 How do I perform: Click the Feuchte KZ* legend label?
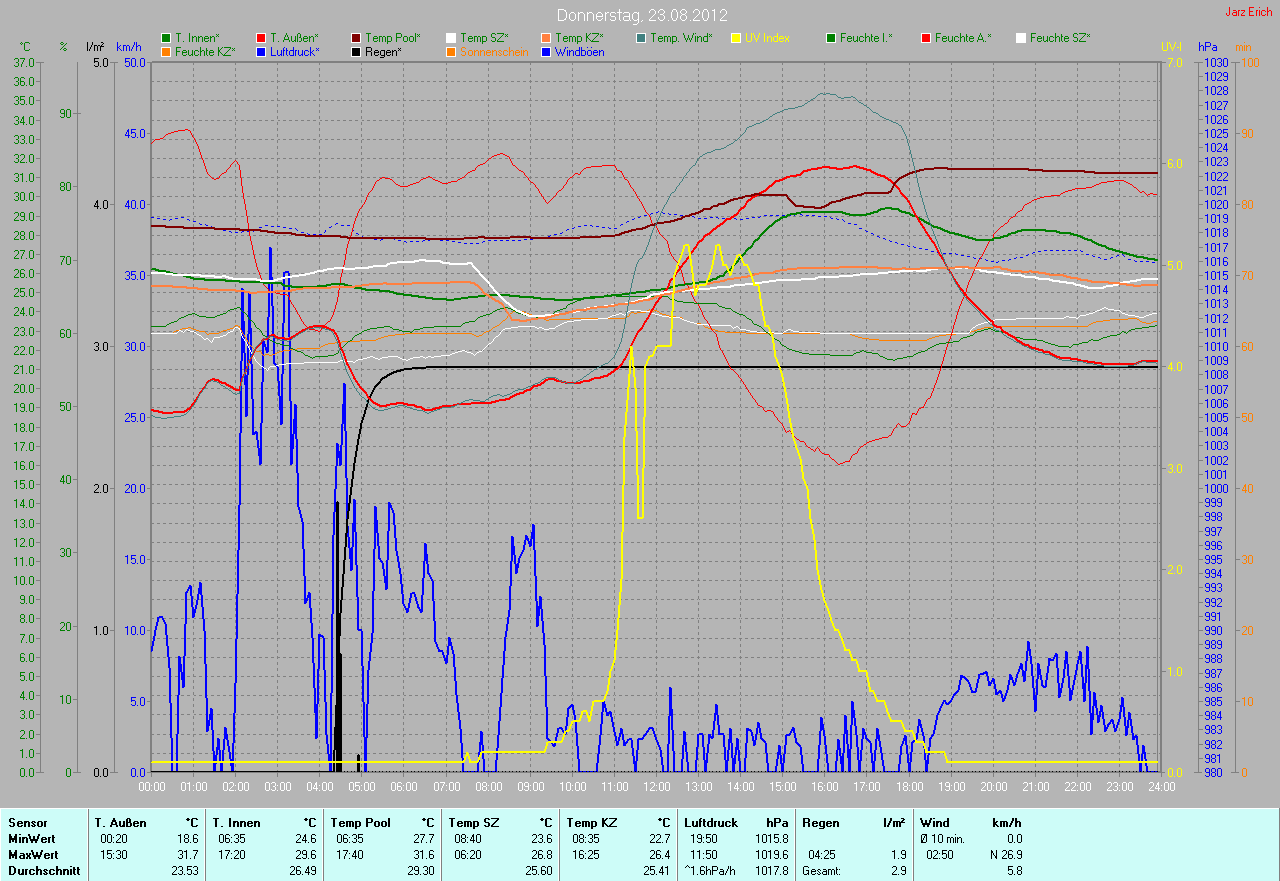coord(205,51)
